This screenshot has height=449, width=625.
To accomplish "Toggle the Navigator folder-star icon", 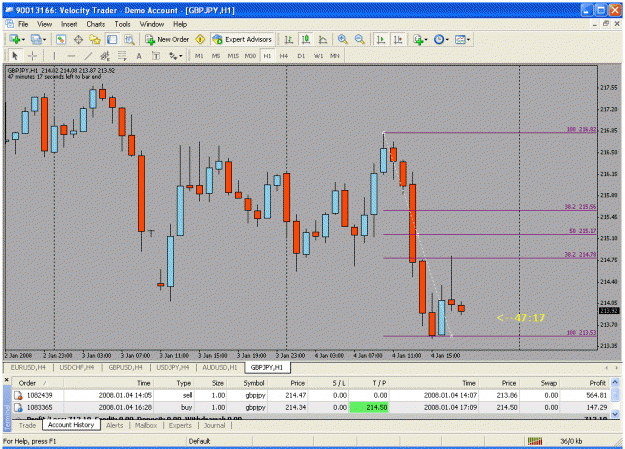I will [x=95, y=39].
